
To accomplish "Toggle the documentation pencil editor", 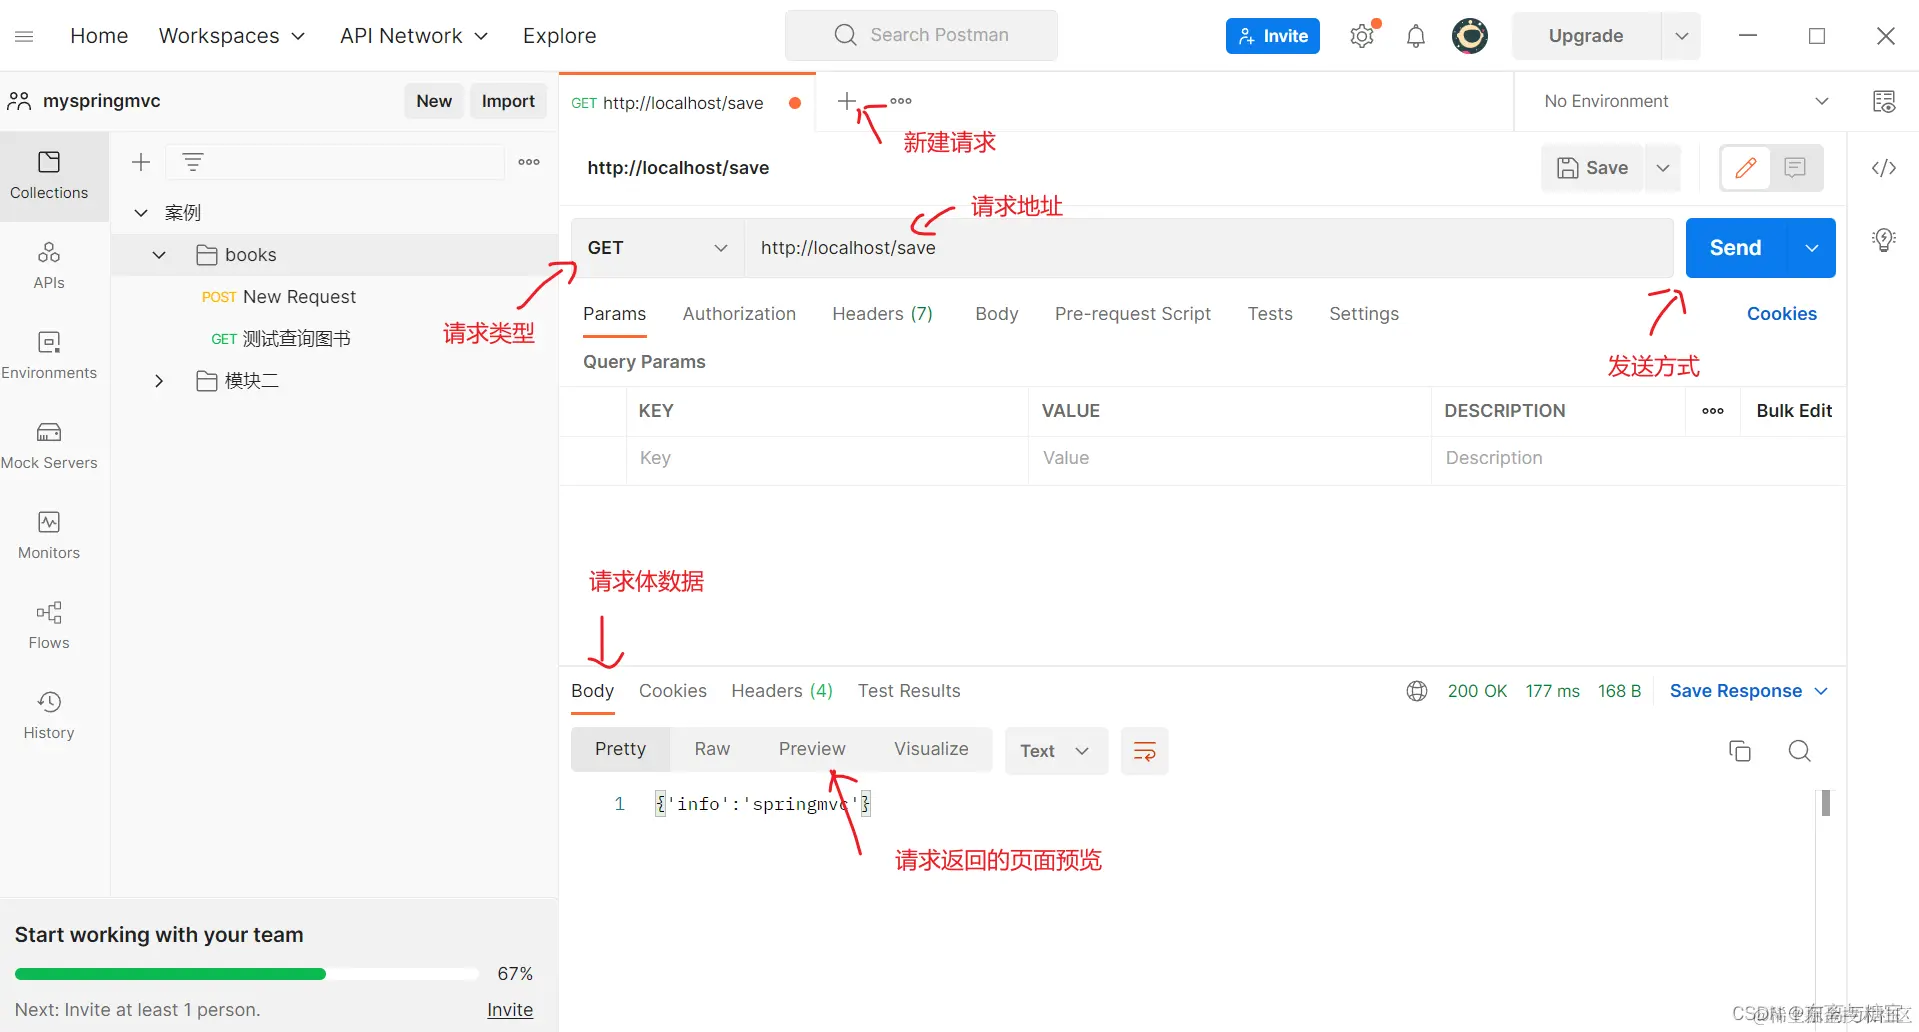I will (1746, 168).
